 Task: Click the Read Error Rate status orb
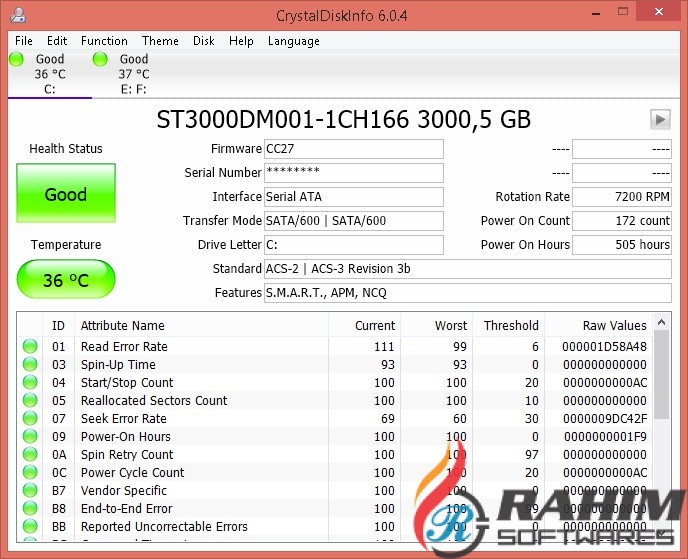coord(30,347)
